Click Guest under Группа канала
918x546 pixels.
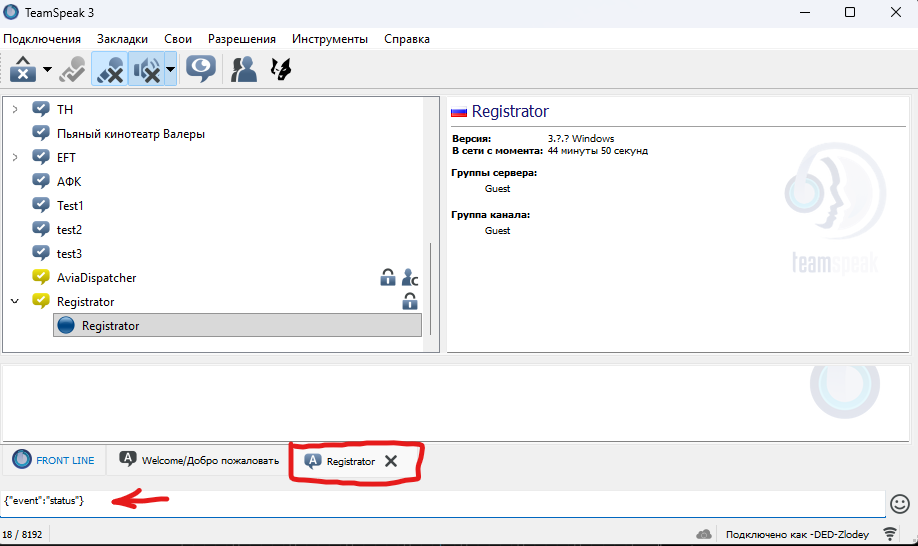(x=497, y=231)
